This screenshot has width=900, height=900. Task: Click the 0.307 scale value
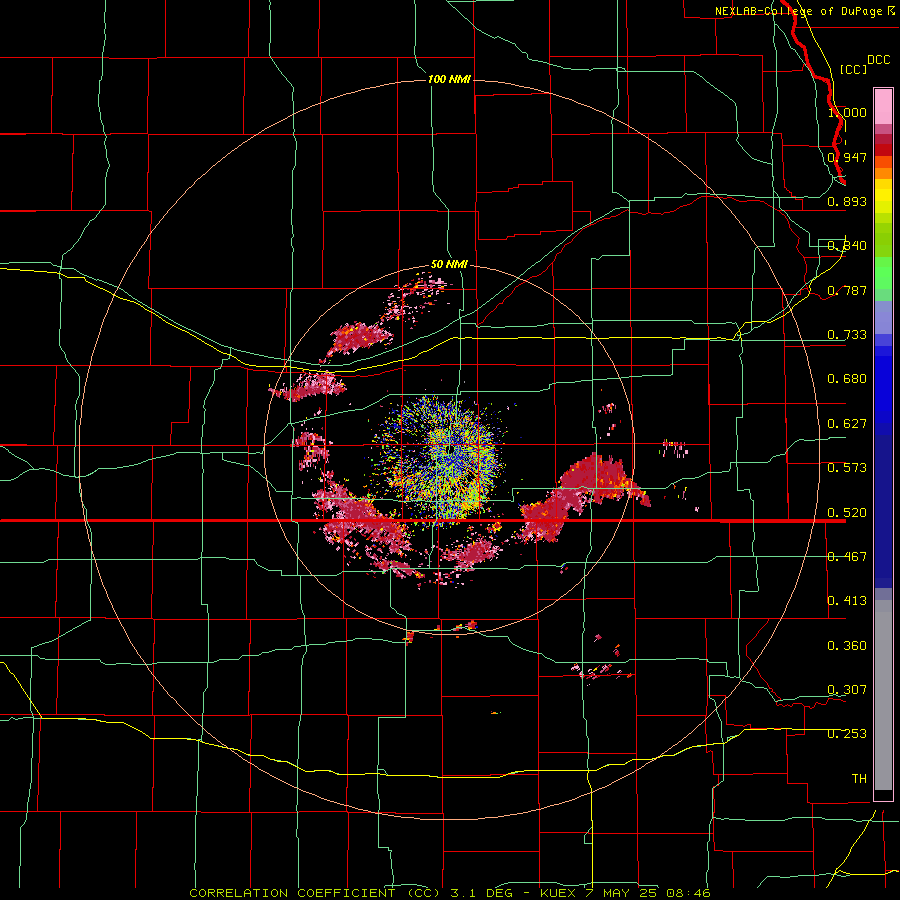pyautogui.click(x=847, y=689)
